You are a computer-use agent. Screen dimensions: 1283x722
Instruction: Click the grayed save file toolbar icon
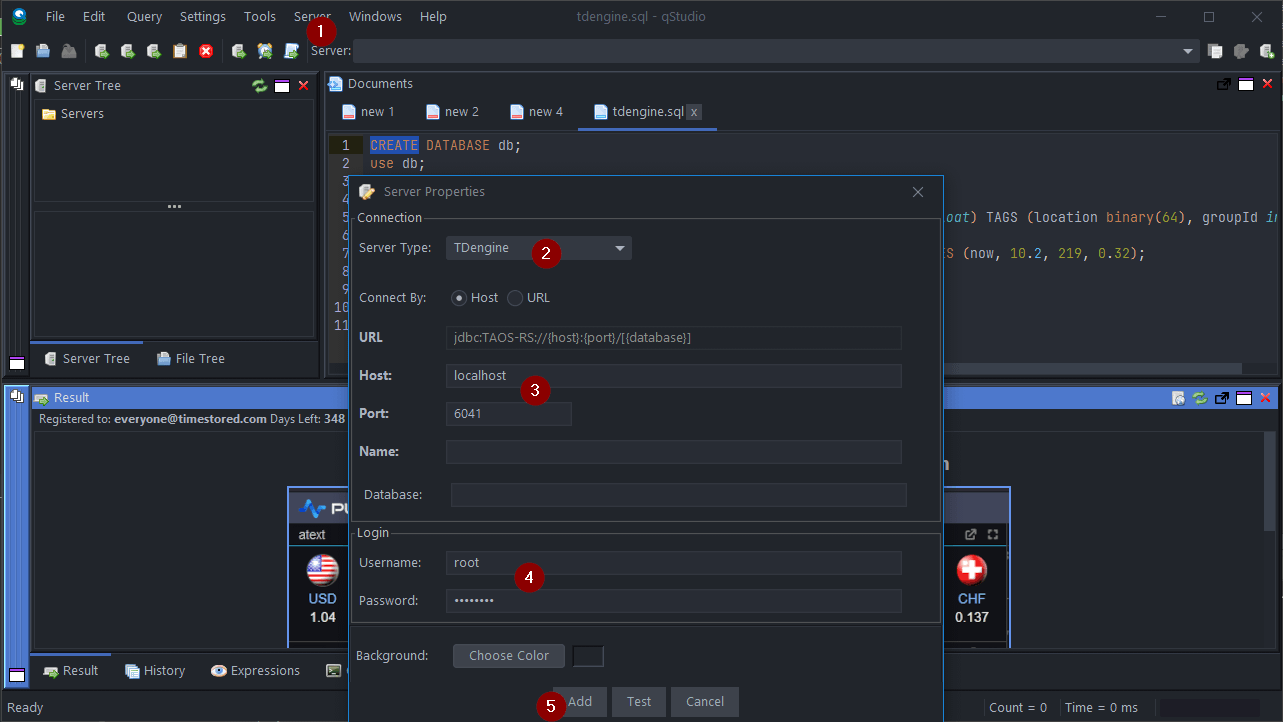pyautogui.click(x=69, y=51)
